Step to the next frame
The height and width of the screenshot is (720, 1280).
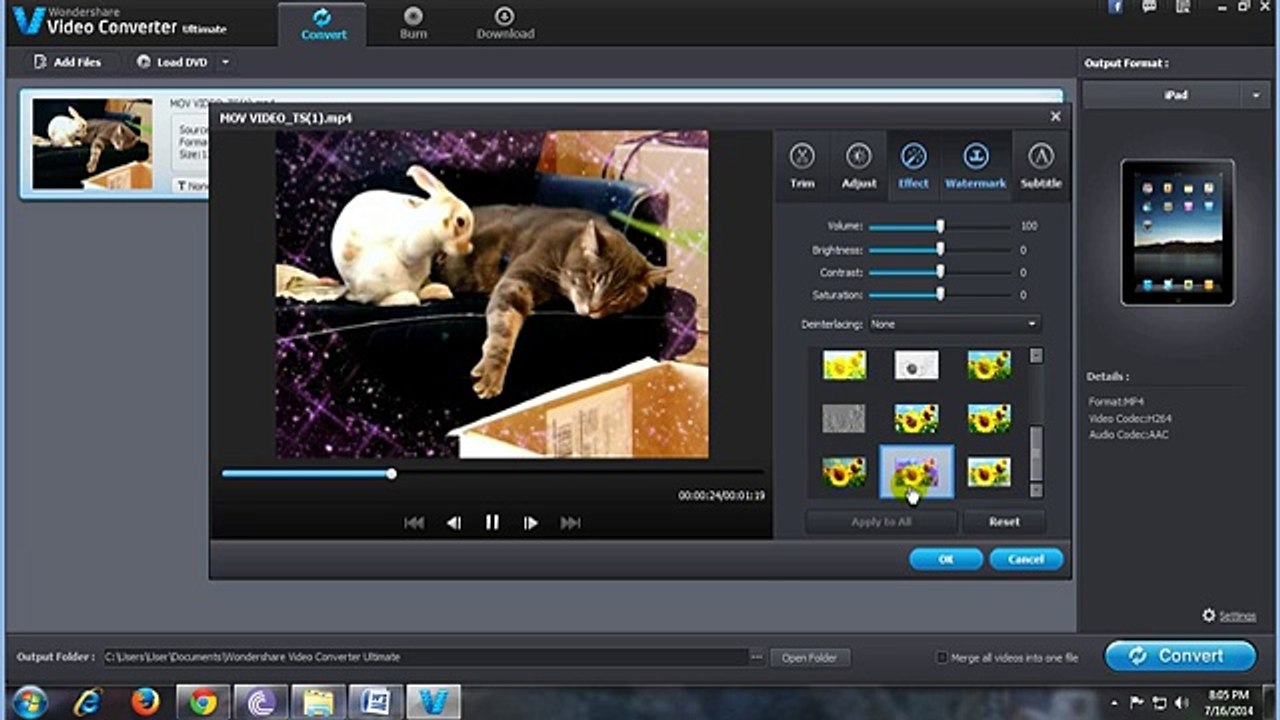[531, 522]
